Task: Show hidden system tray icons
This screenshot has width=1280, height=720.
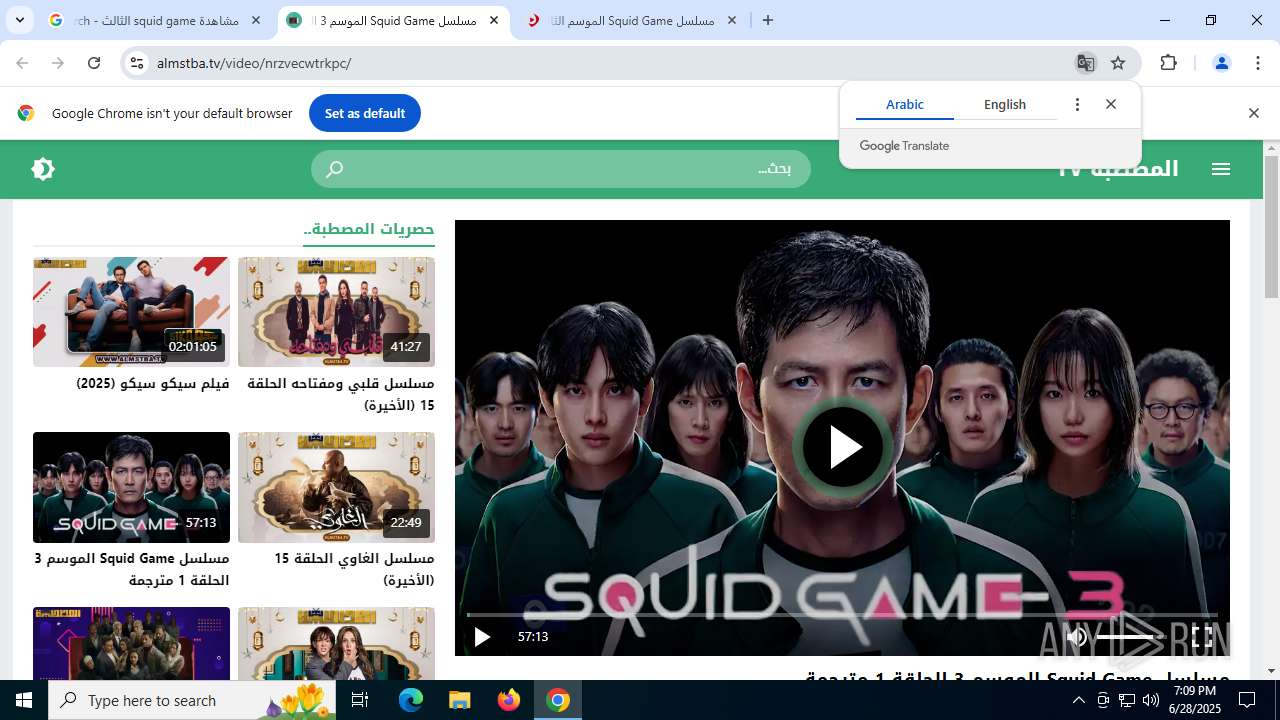Action: pyautogui.click(x=1078, y=700)
